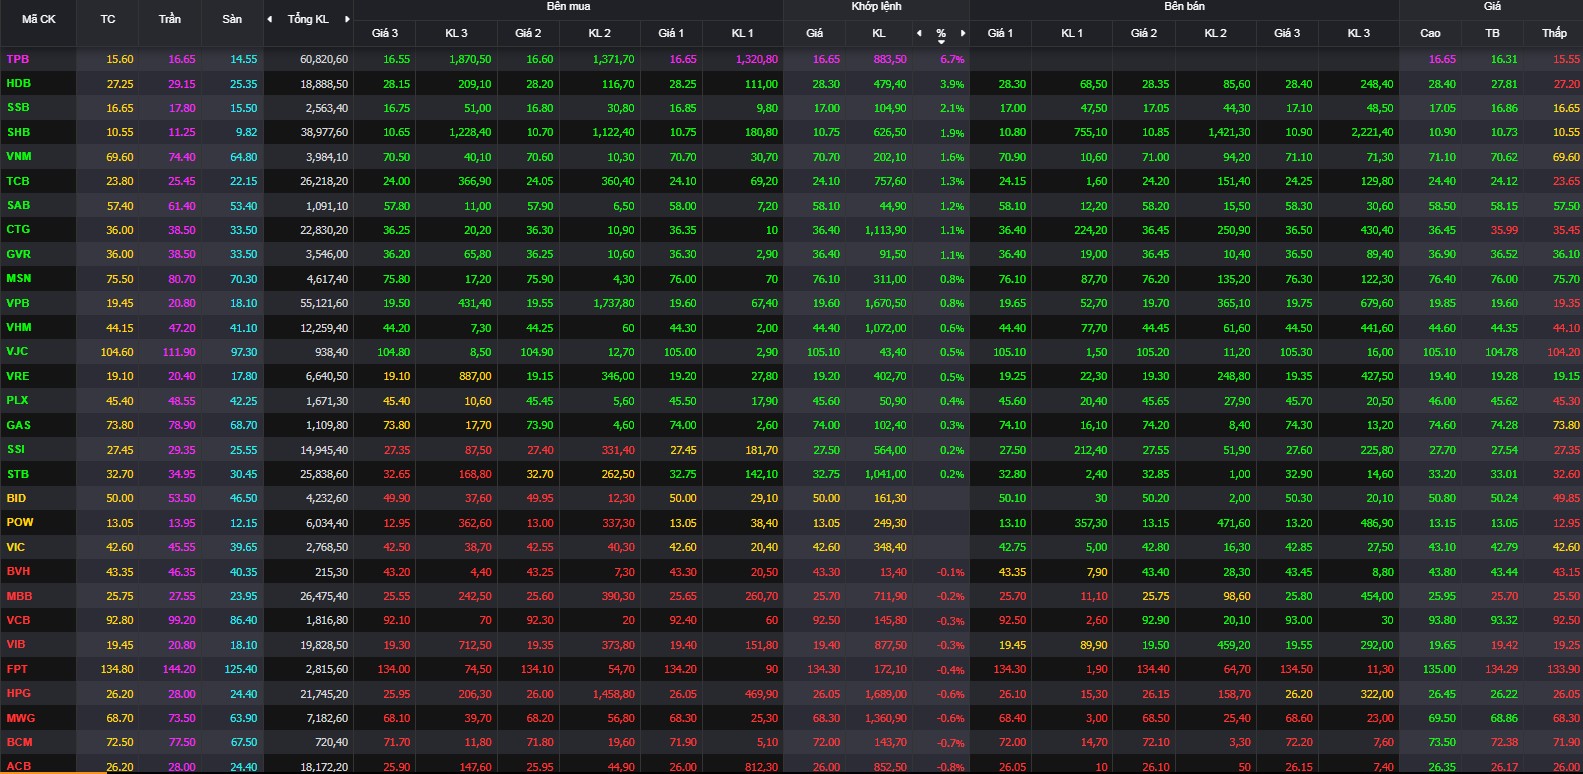The height and width of the screenshot is (774, 1583).
Task: Click the VCB ticker symbol
Action: point(18,620)
